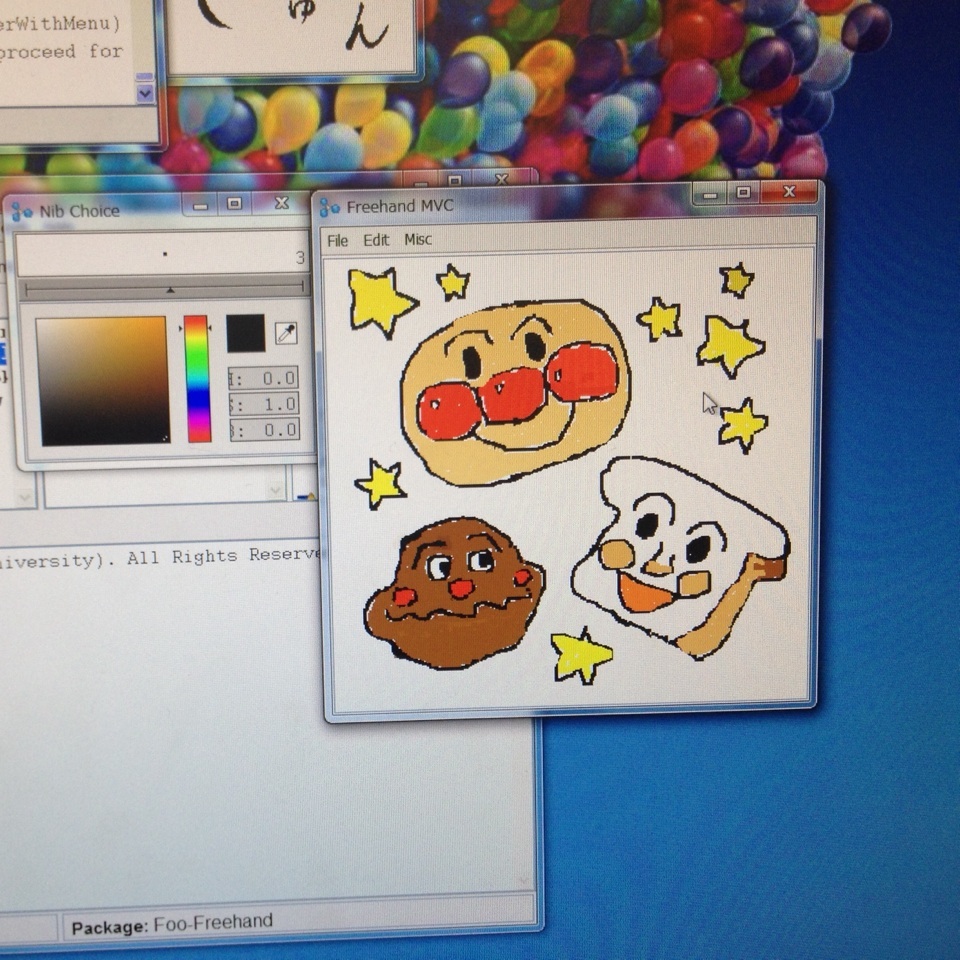The image size is (960, 960).
Task: Close the Nib Choice window
Action: (281, 203)
